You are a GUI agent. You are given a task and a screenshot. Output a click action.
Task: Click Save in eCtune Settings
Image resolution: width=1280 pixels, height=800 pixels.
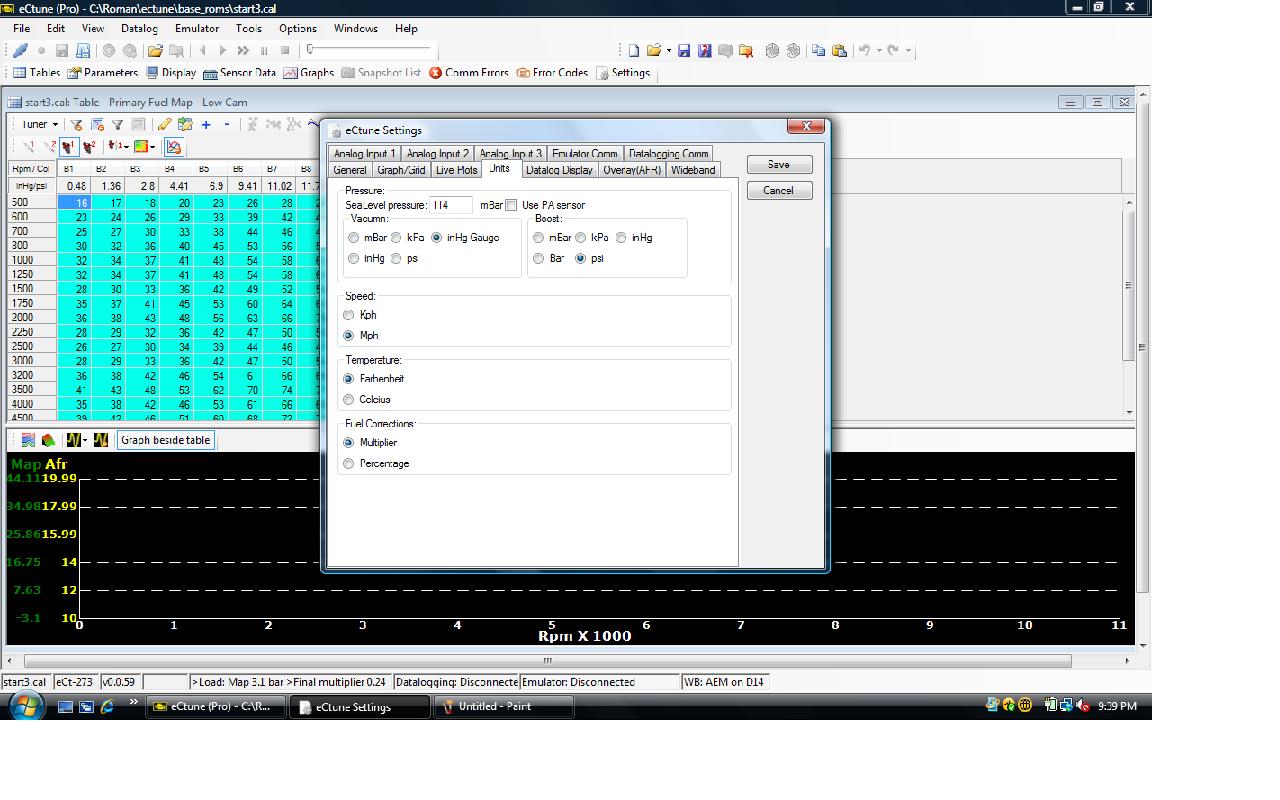click(779, 164)
